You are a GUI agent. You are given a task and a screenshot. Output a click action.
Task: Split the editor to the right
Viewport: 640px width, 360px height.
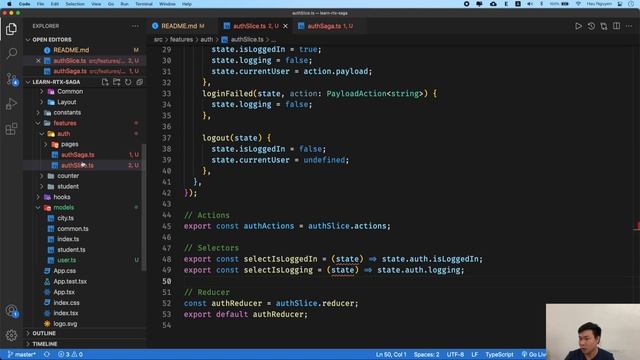pos(616,26)
